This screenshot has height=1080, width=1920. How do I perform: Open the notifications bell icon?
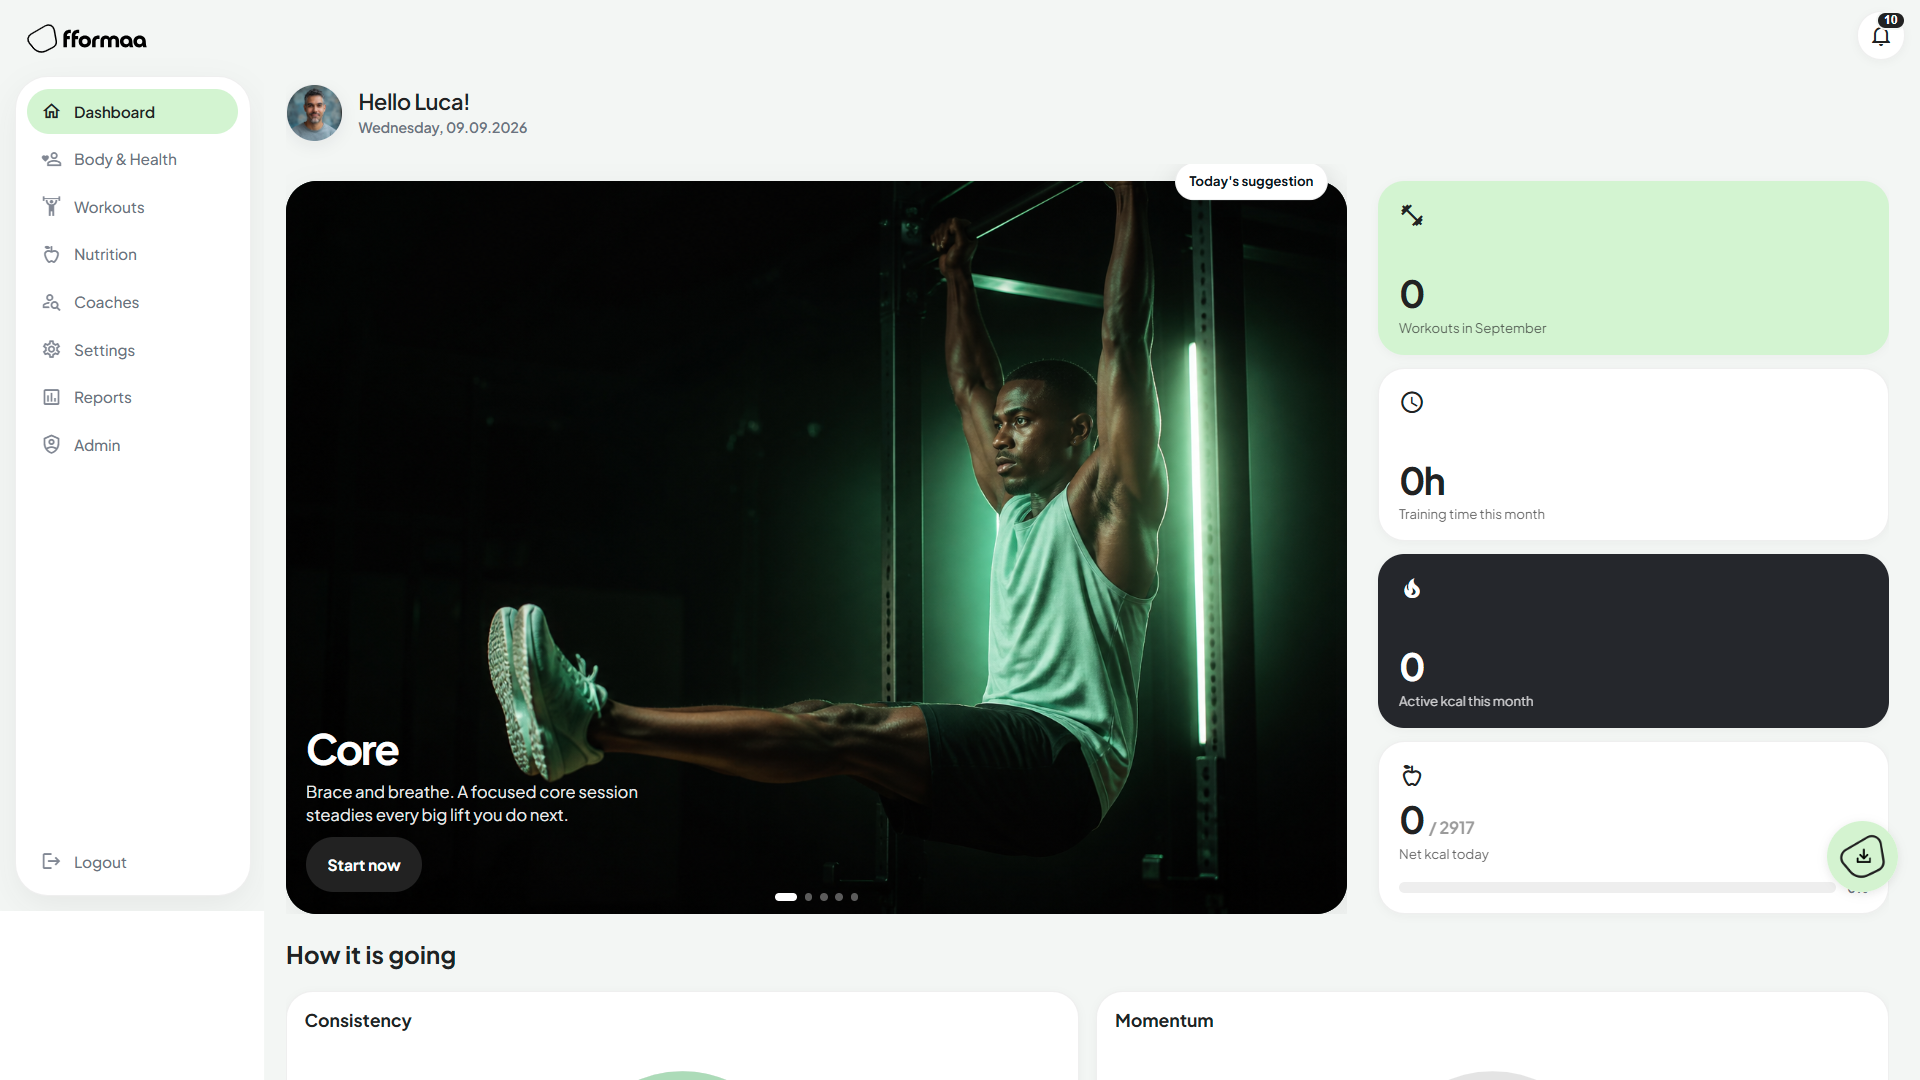pyautogui.click(x=1881, y=36)
